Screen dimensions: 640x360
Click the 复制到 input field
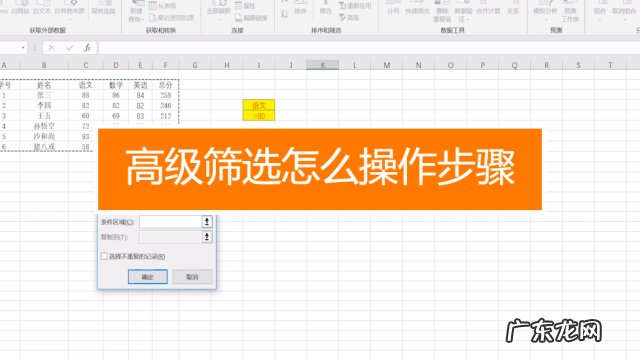(170, 237)
